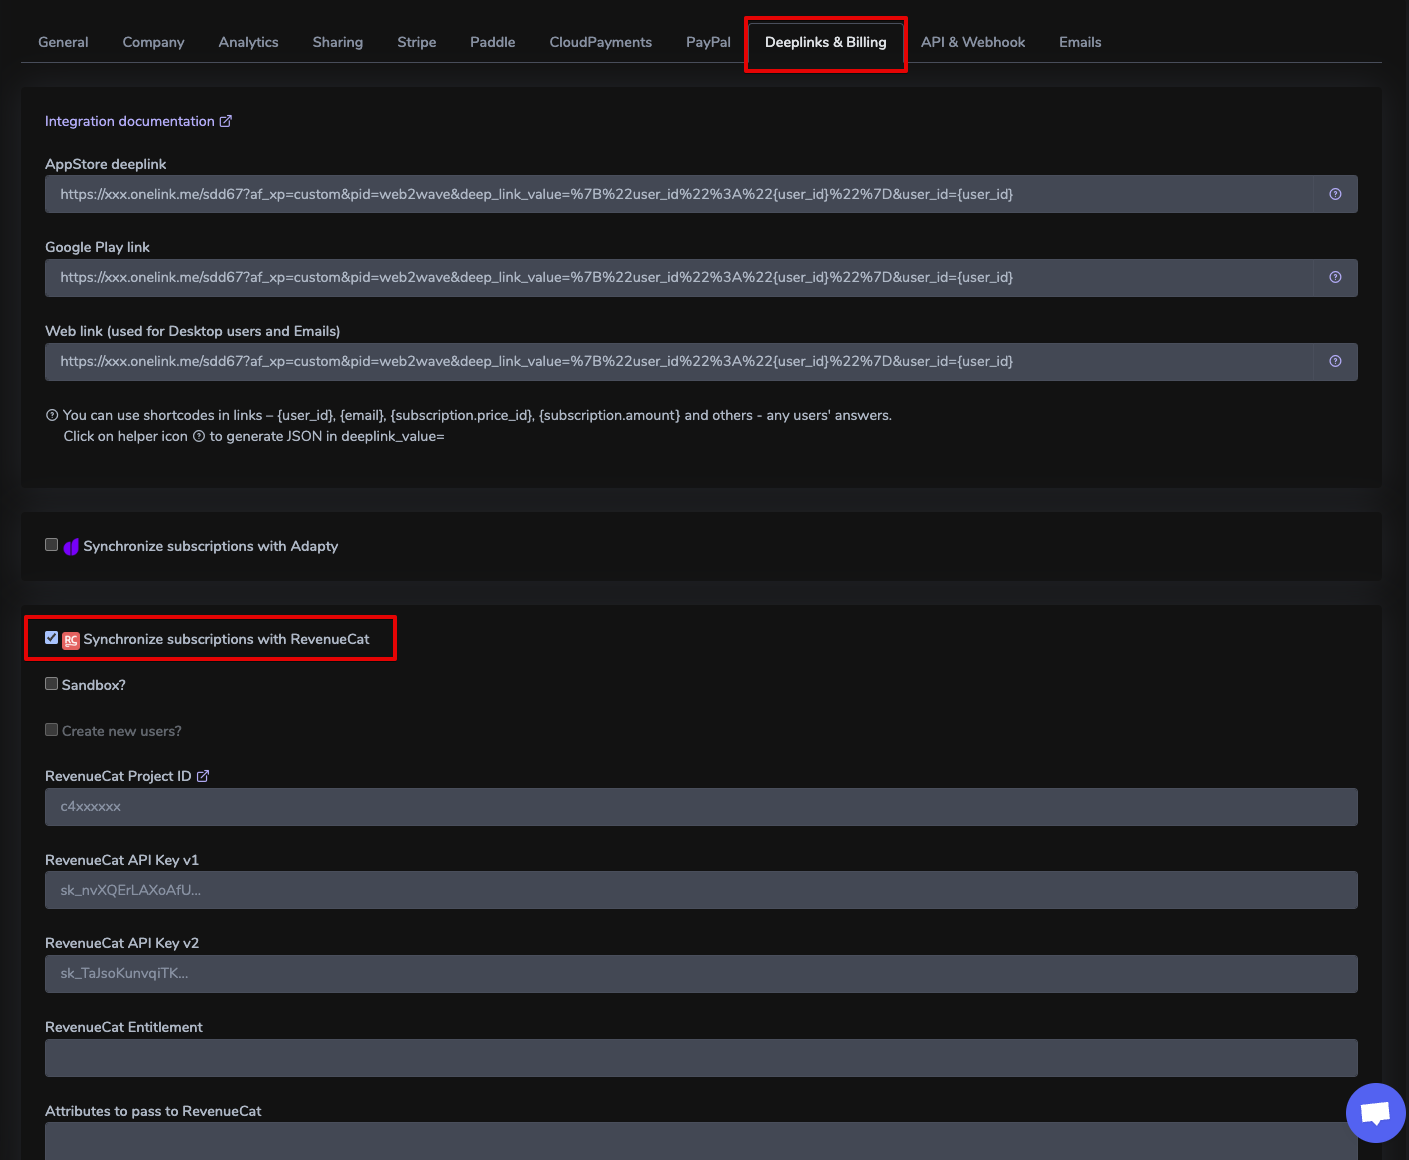Open the API & Webhook tab
1409x1160 pixels.
click(x=973, y=42)
